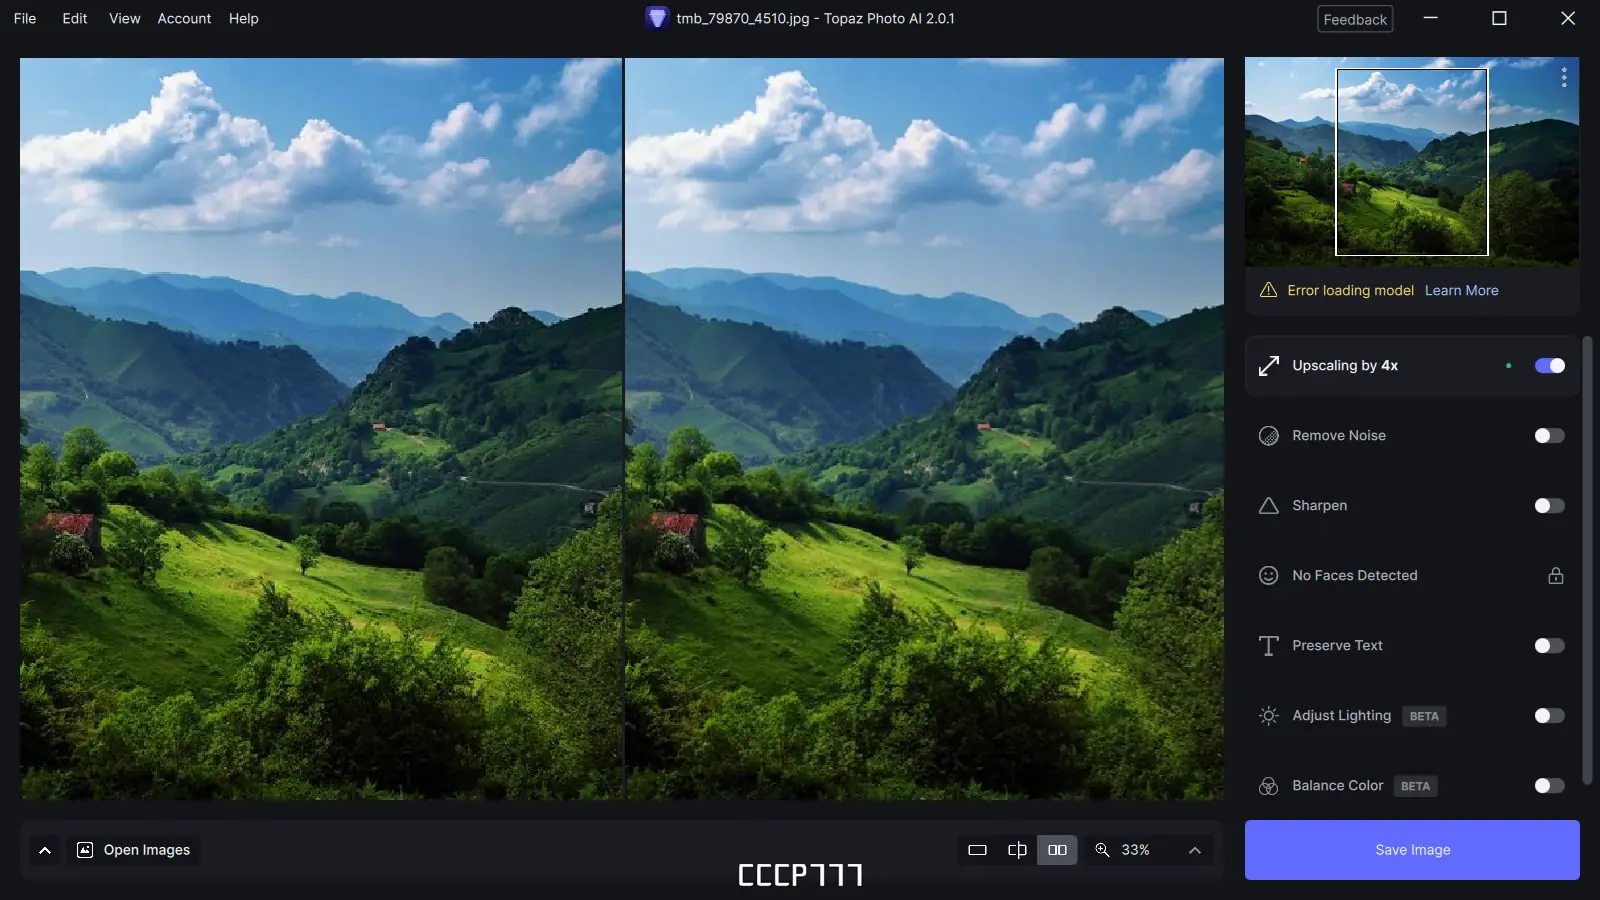Viewport: 1600px width, 900px height.
Task: Click the faces lock icon
Action: pos(1556,576)
